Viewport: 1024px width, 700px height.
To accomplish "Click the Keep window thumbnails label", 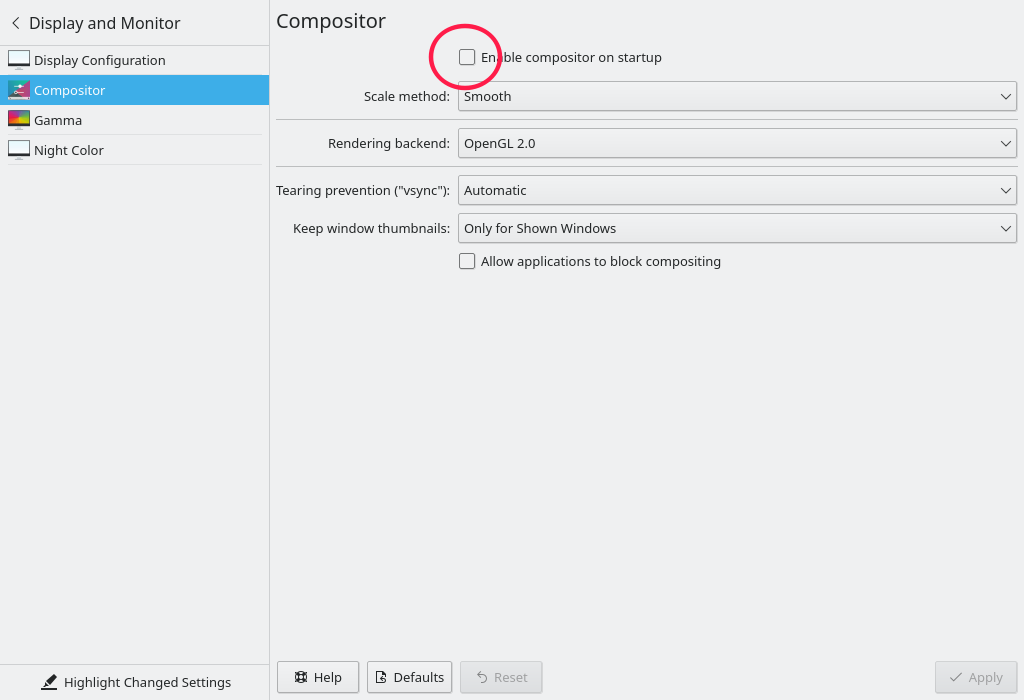I will (372, 229).
